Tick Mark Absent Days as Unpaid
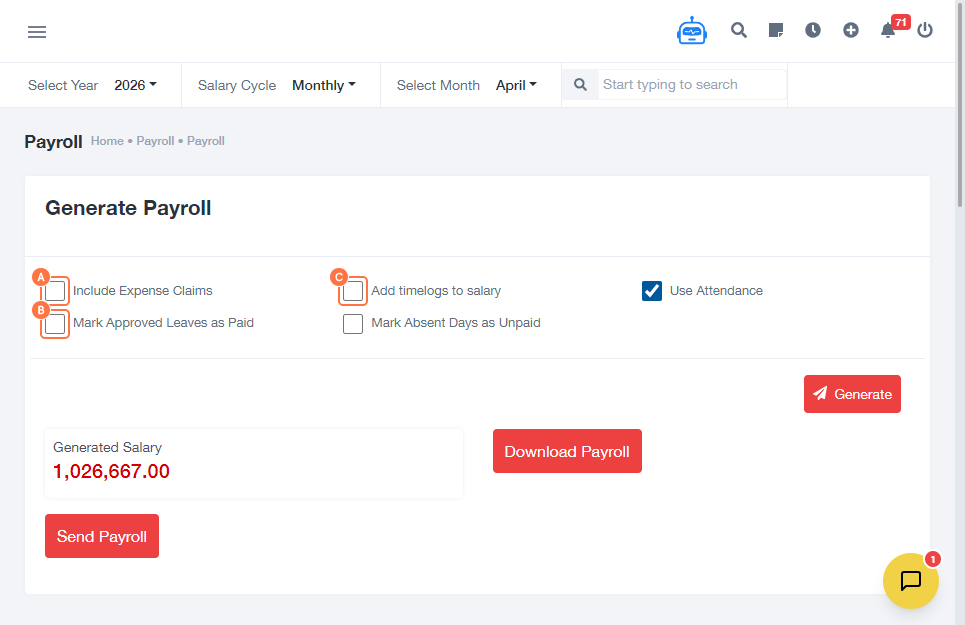 pos(353,324)
